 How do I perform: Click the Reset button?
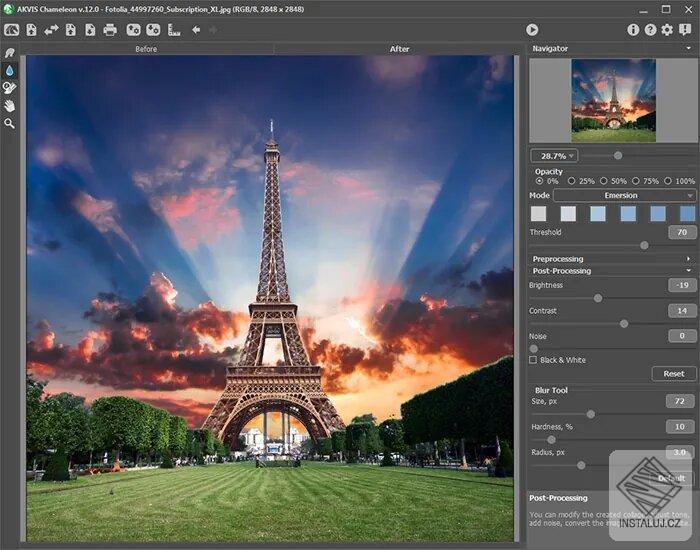(674, 374)
